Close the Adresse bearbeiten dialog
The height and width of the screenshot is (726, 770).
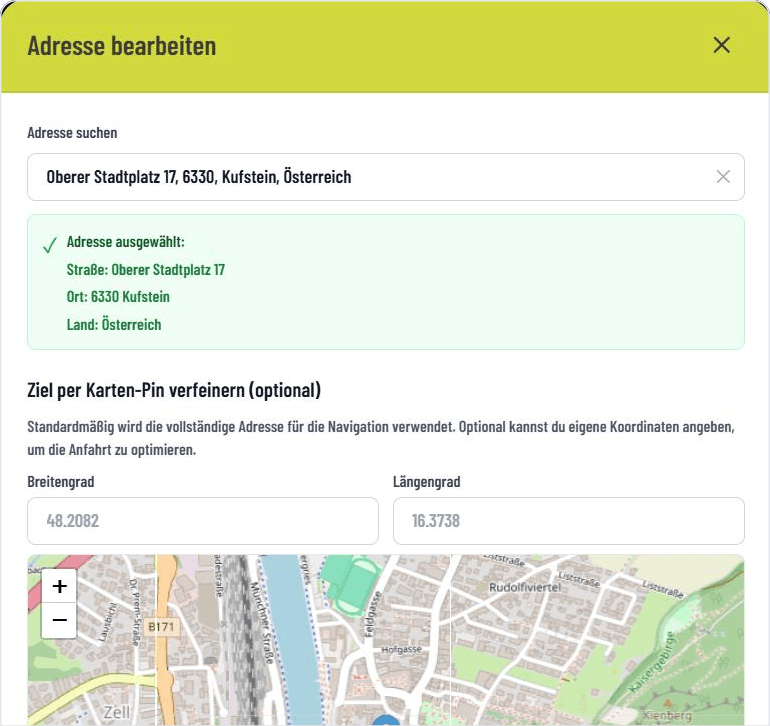721,45
